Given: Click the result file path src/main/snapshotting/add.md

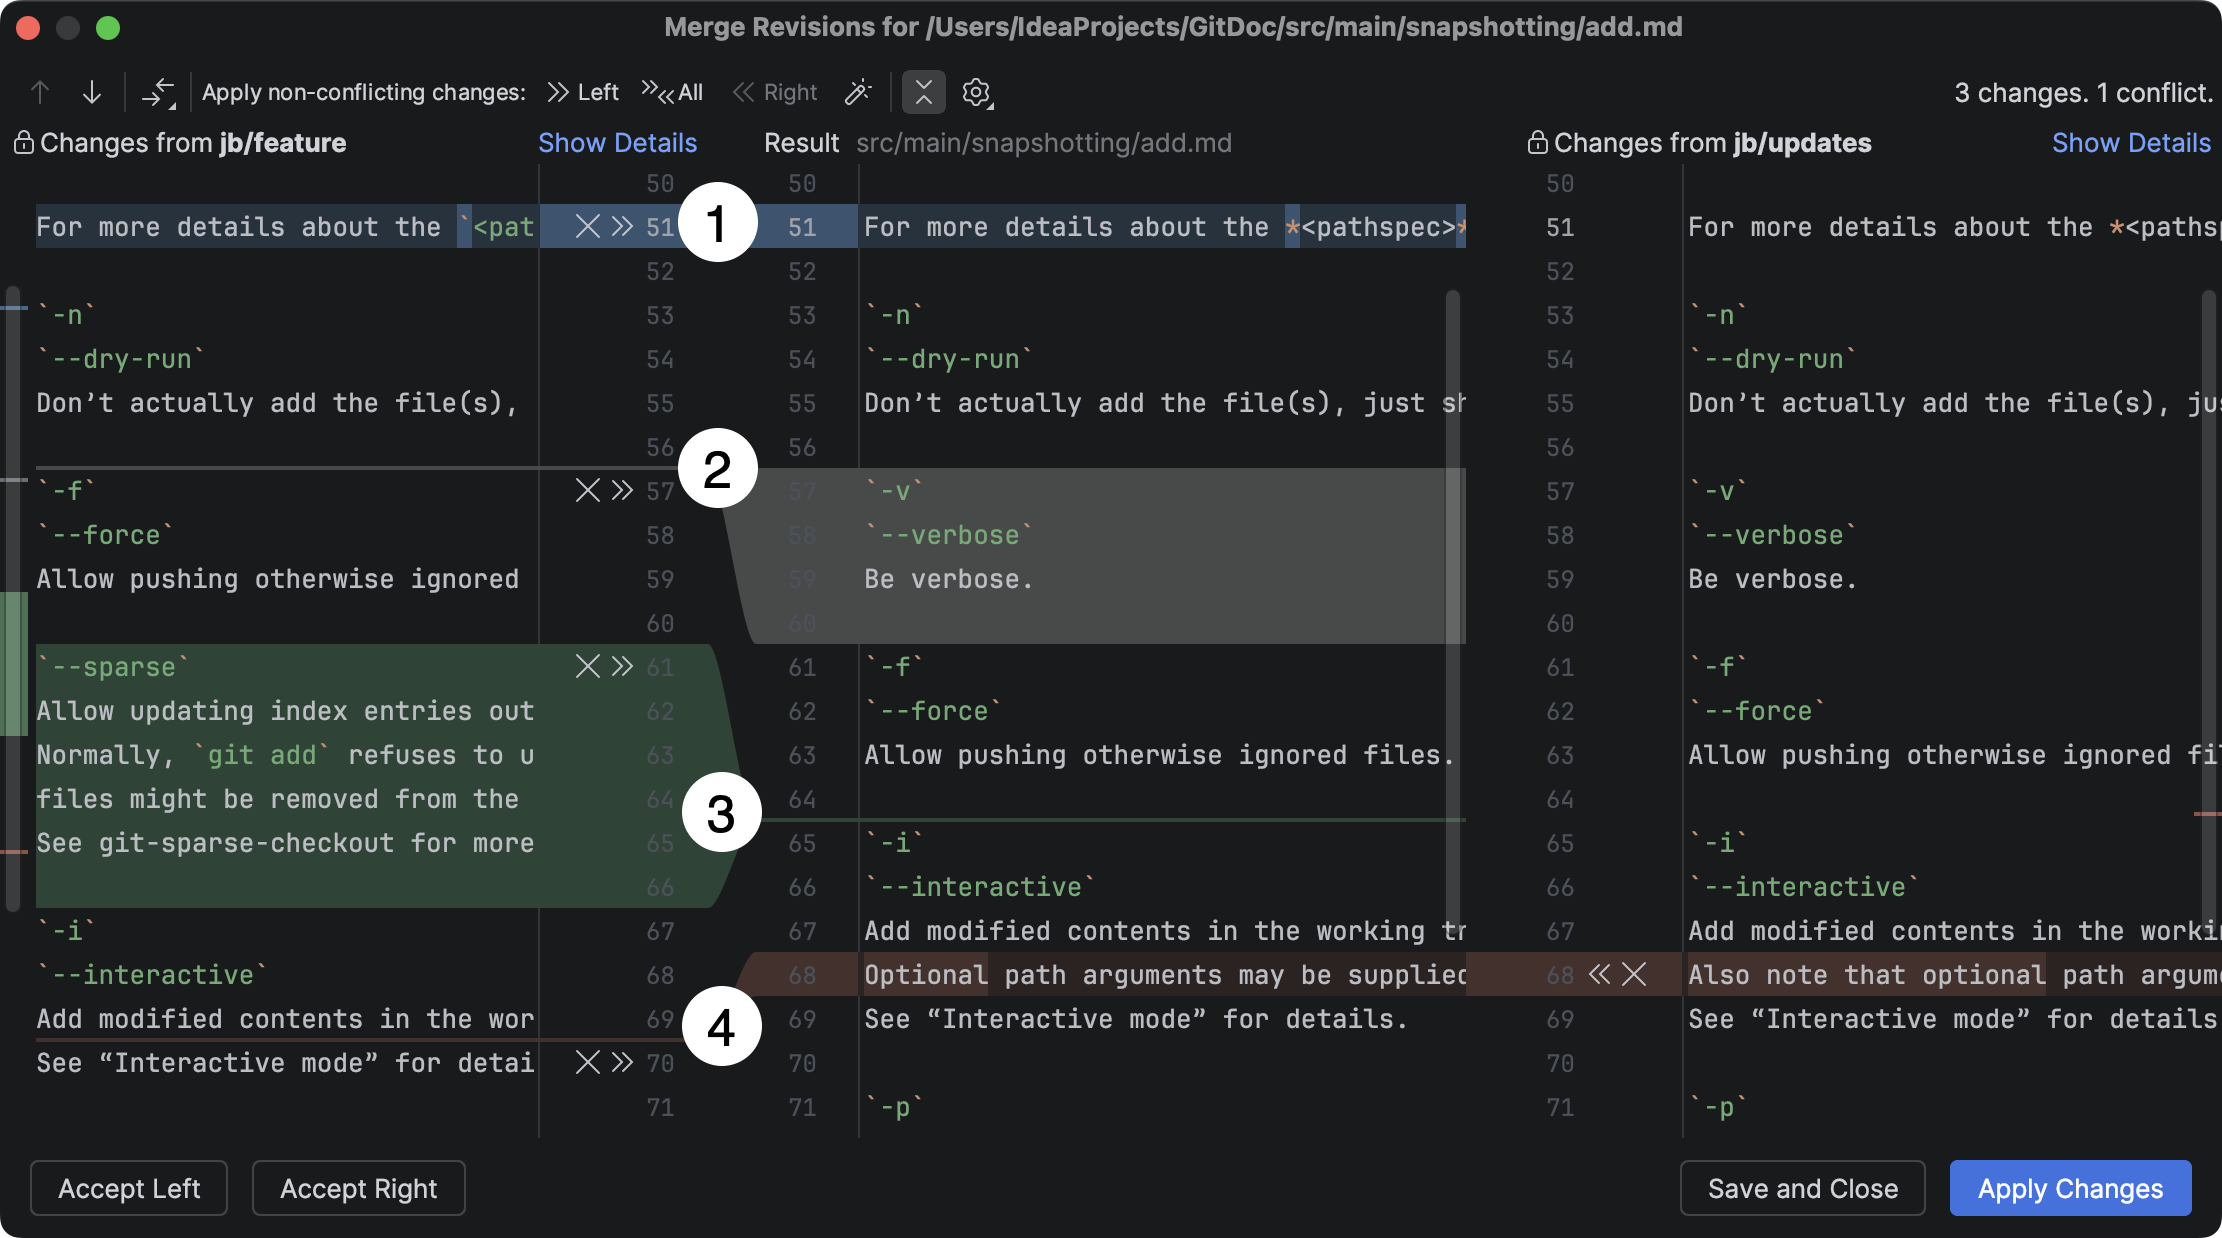Looking at the screenshot, I should pos(1044,143).
